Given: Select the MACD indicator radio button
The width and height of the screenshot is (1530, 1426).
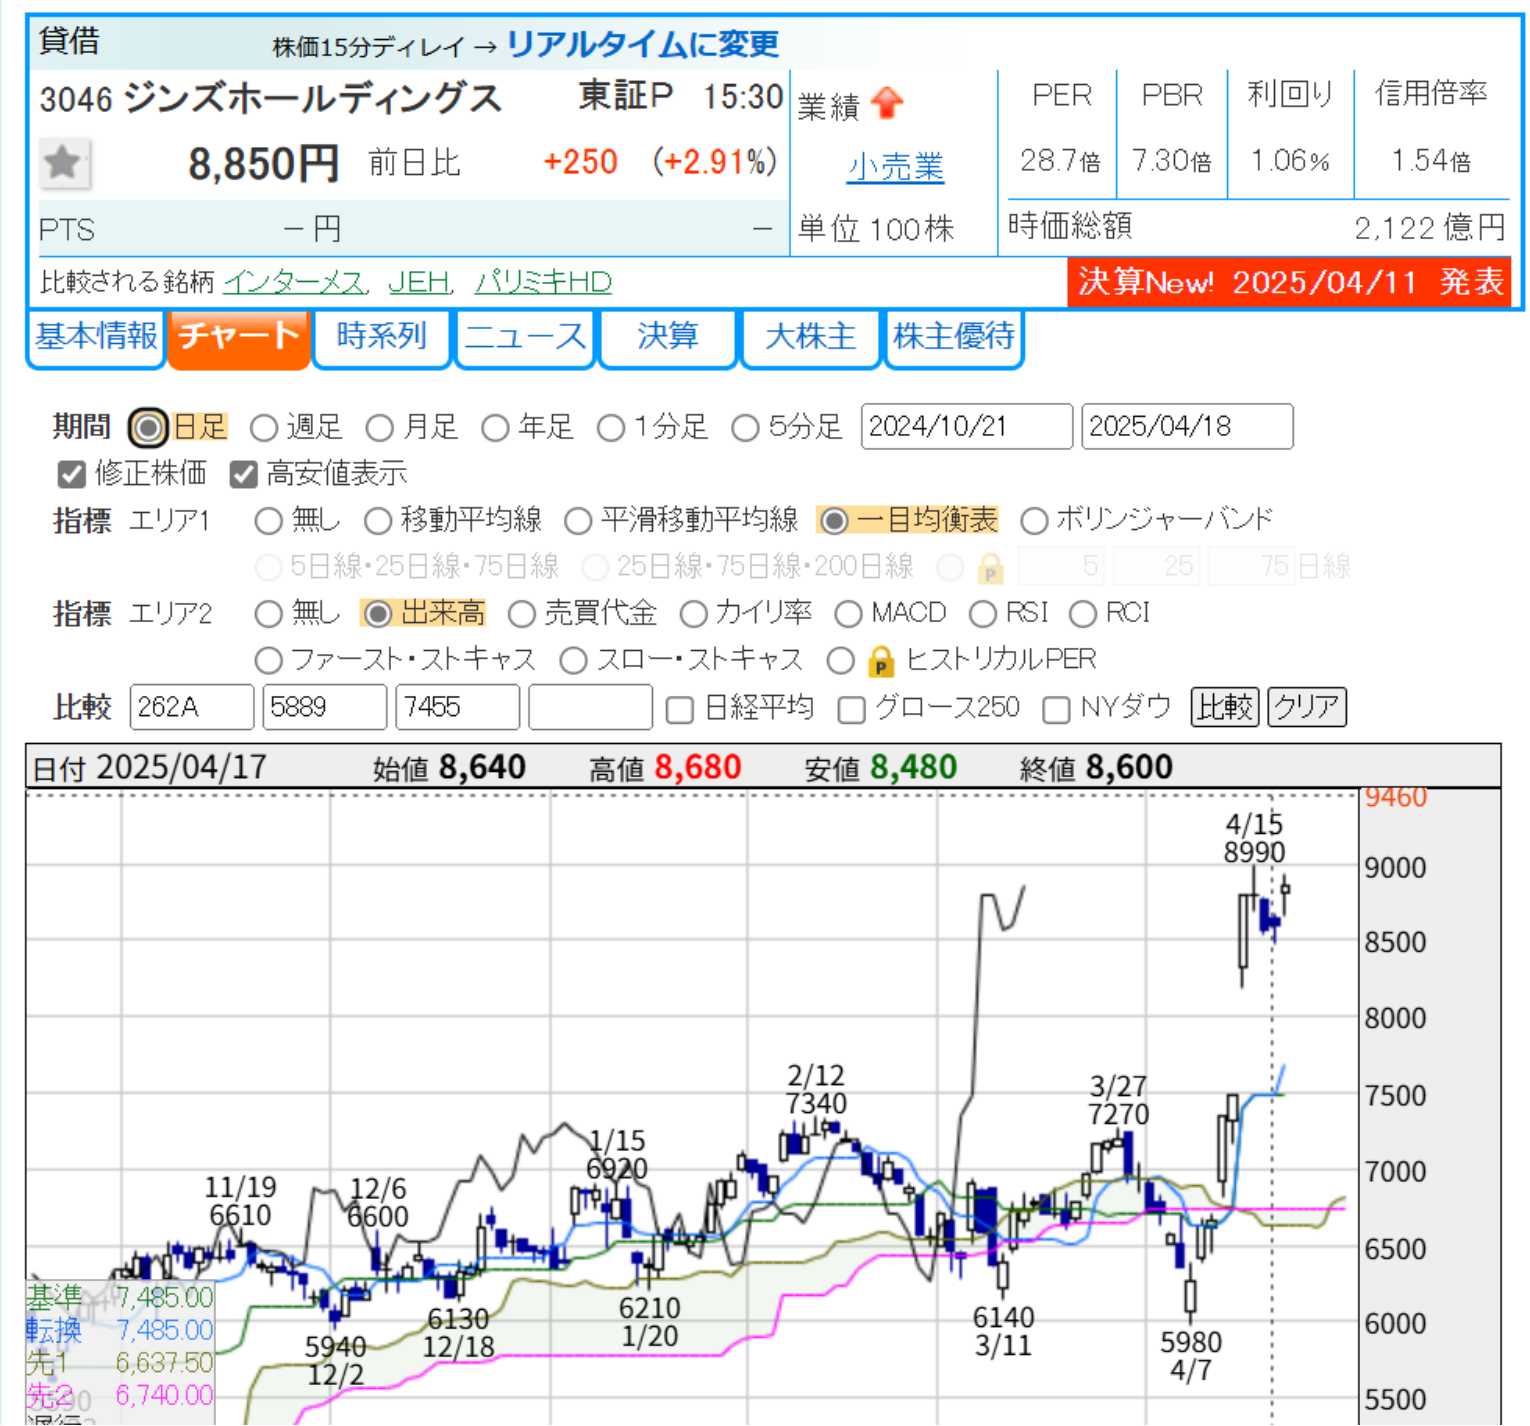Looking at the screenshot, I should coord(848,614).
